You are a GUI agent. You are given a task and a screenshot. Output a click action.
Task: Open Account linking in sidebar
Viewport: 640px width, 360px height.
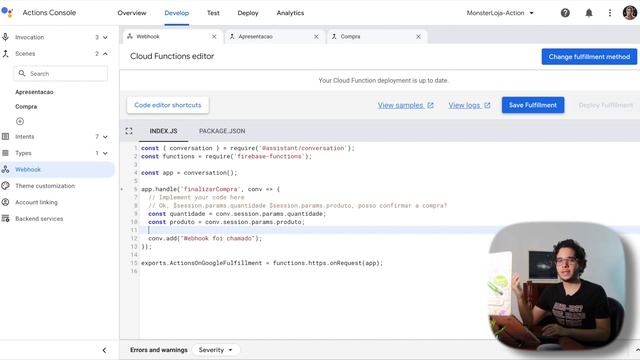coord(36,202)
